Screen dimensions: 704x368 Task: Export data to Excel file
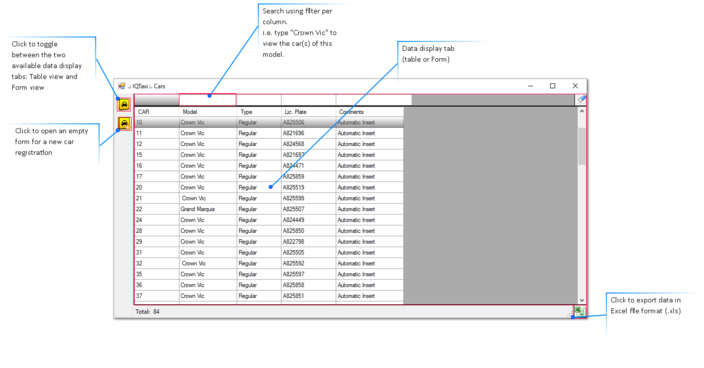[x=579, y=311]
